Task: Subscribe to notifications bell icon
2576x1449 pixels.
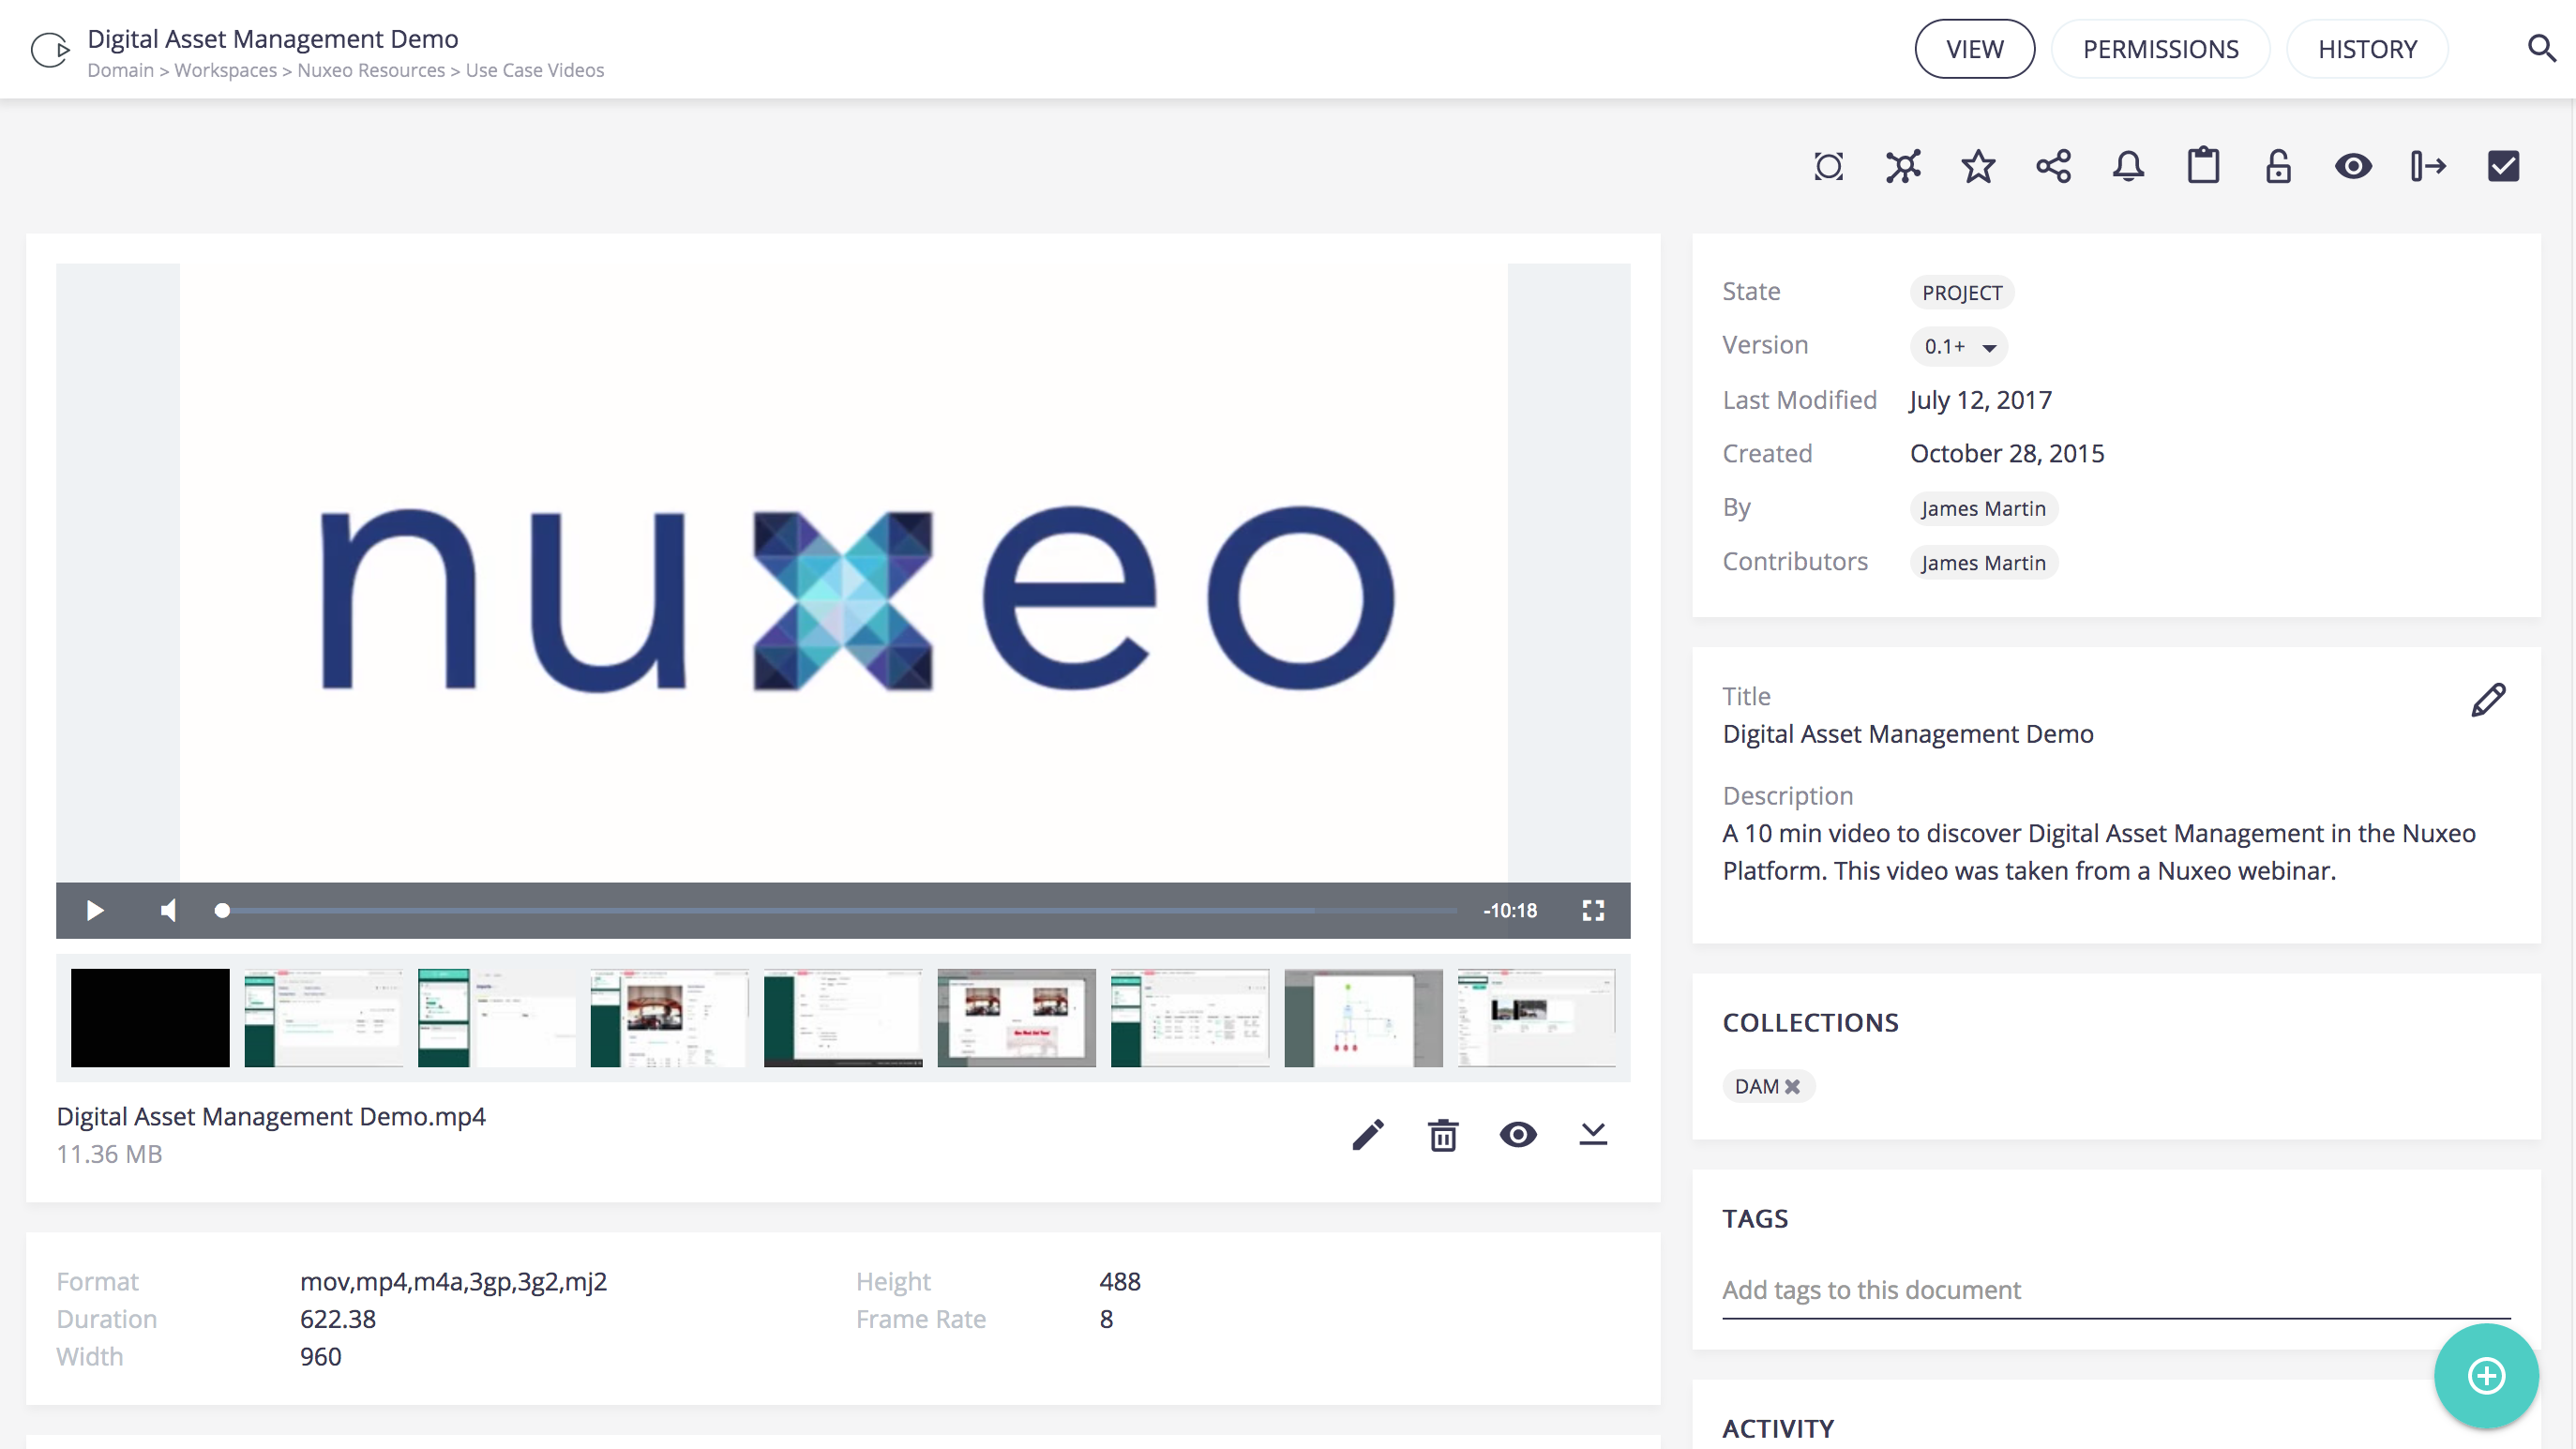Action: click(2128, 166)
